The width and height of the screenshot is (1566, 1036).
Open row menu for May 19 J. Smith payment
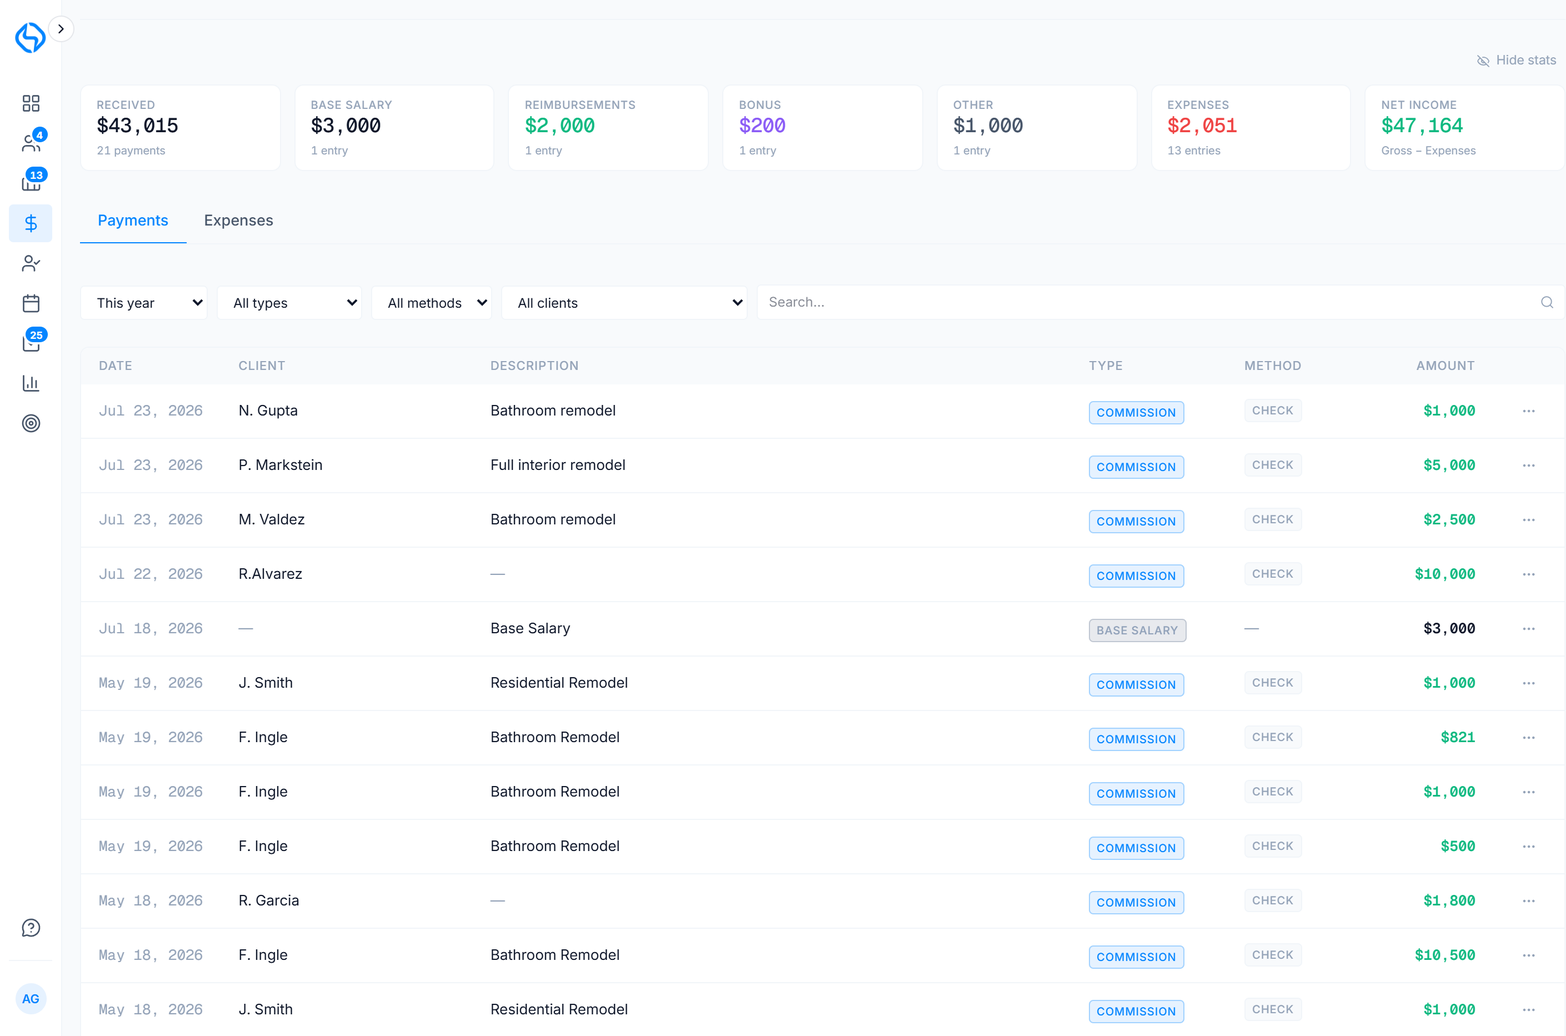pyautogui.click(x=1529, y=683)
